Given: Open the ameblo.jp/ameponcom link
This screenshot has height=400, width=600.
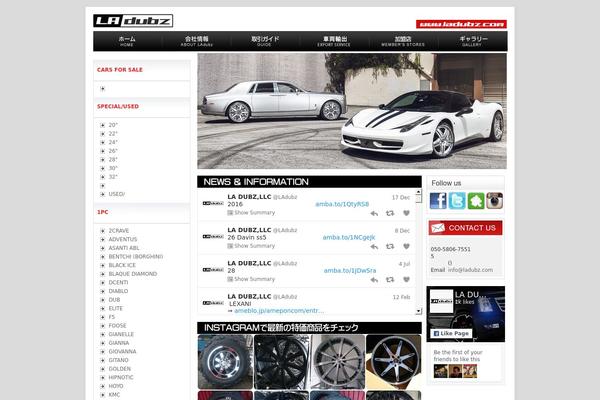Looking at the screenshot, I should tap(279, 311).
